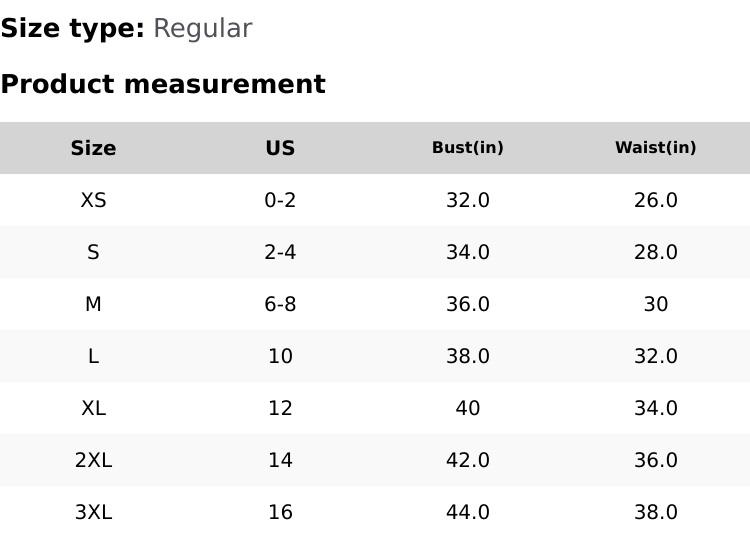Click the 44.0 bust value for 3XL
Image resolution: width=750 pixels, height=538 pixels.
[x=467, y=512]
